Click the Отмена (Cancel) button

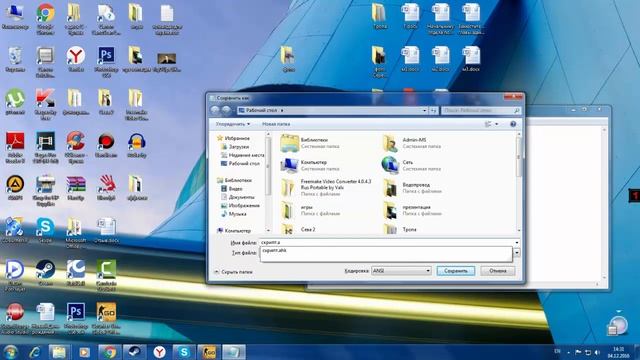[497, 271]
